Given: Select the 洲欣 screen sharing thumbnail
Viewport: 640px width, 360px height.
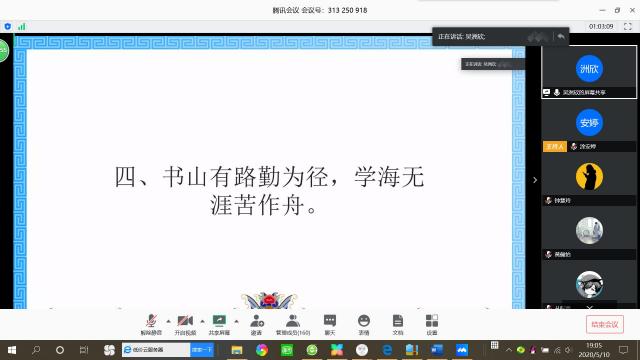Looking at the screenshot, I should click(x=589, y=72).
